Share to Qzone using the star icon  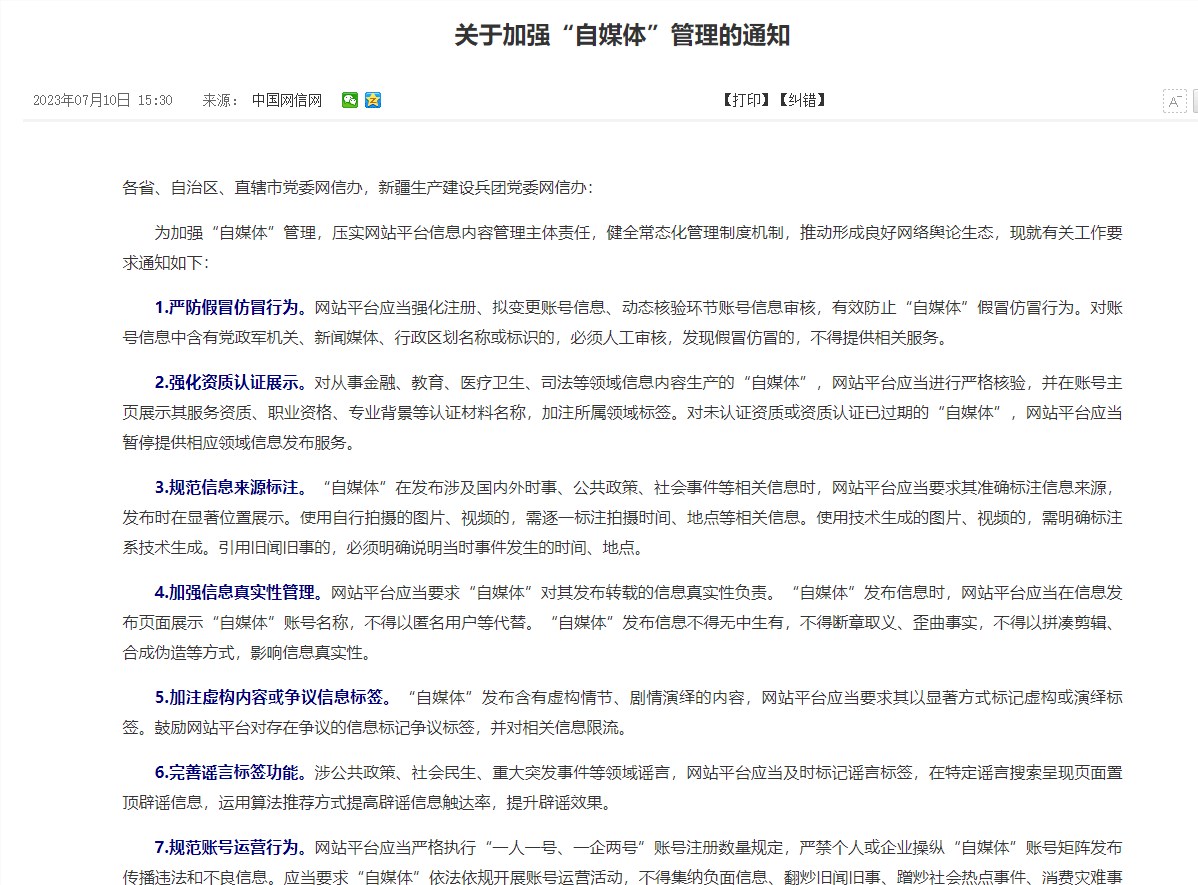tap(373, 100)
